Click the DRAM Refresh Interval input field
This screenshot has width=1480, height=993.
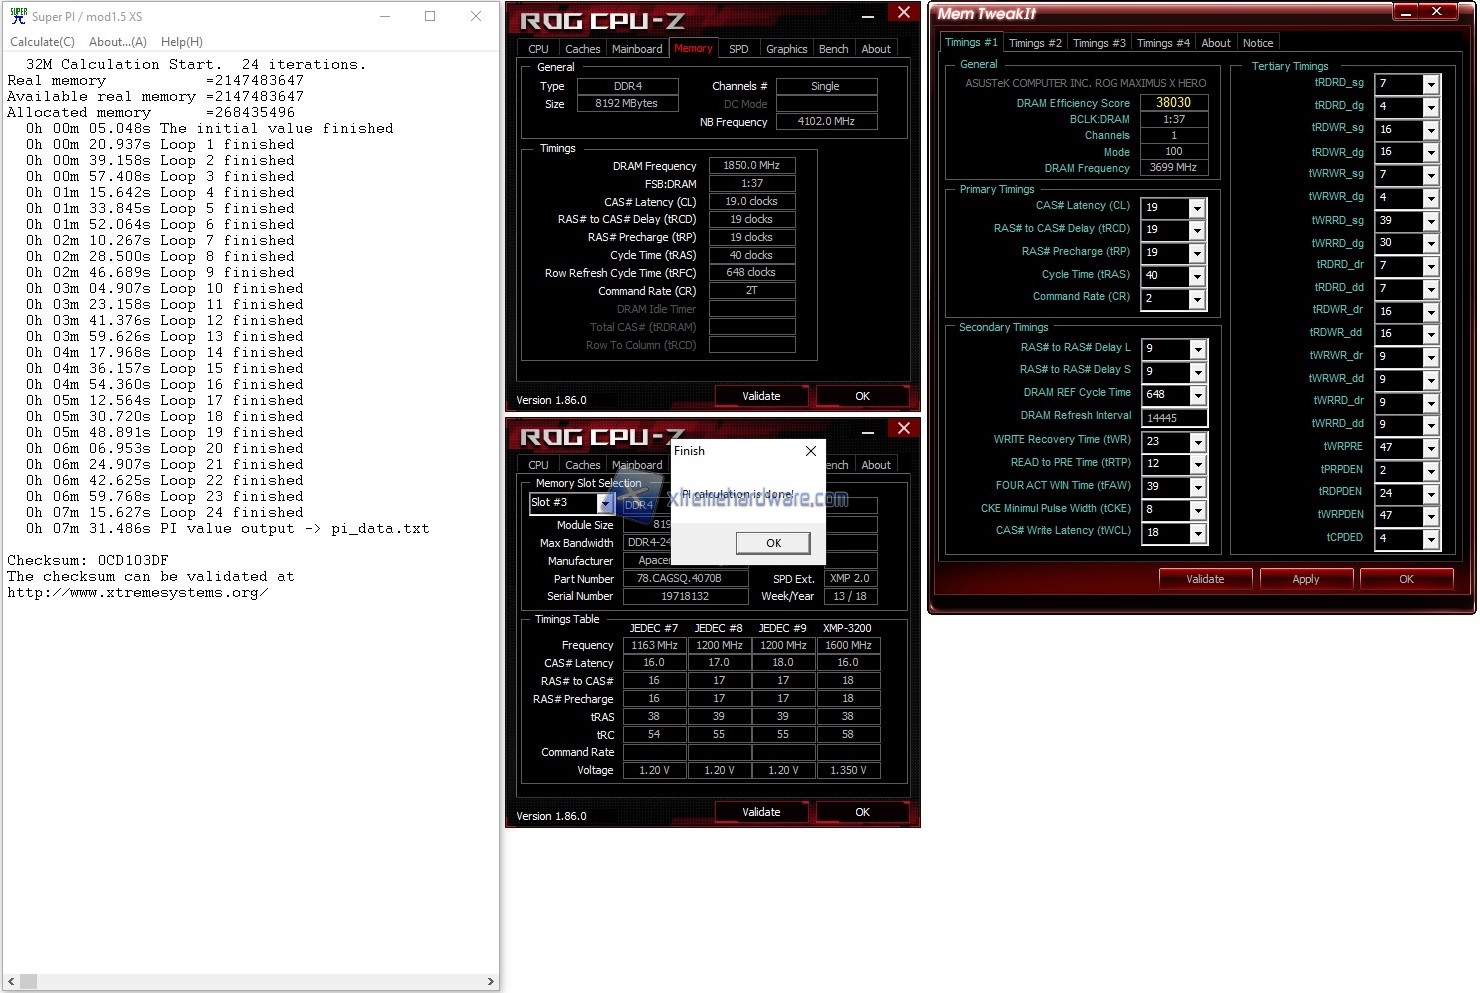[x=1173, y=418]
